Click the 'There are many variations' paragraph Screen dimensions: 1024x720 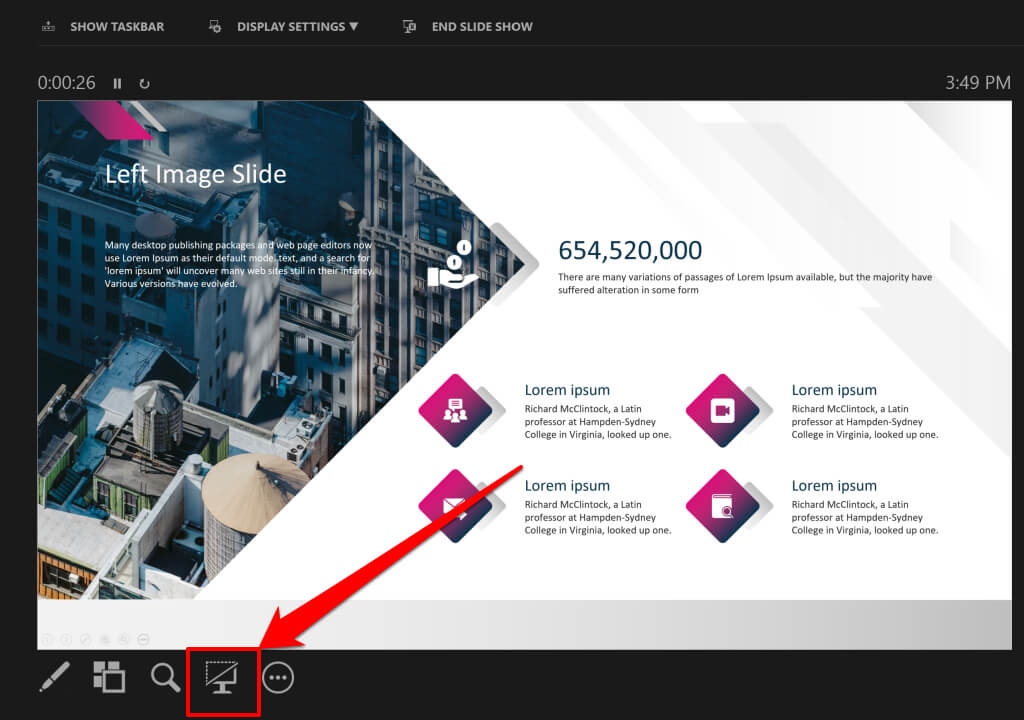[744, 284]
